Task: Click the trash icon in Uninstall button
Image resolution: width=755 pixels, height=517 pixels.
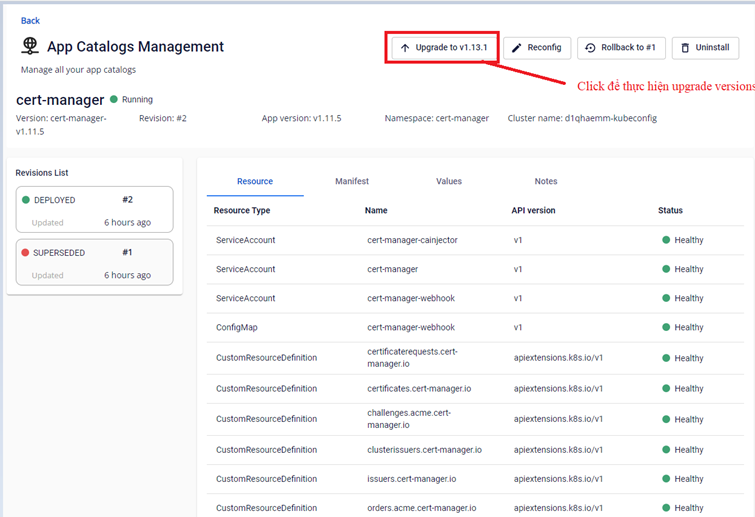Action: coord(685,48)
